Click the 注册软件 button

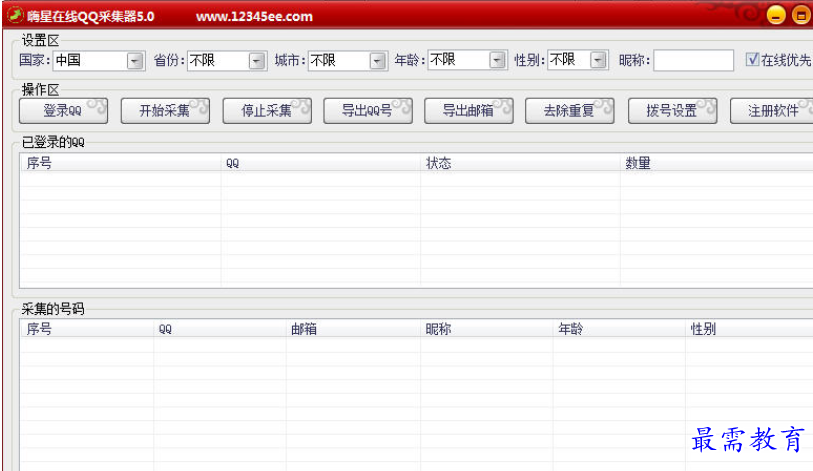[772, 110]
